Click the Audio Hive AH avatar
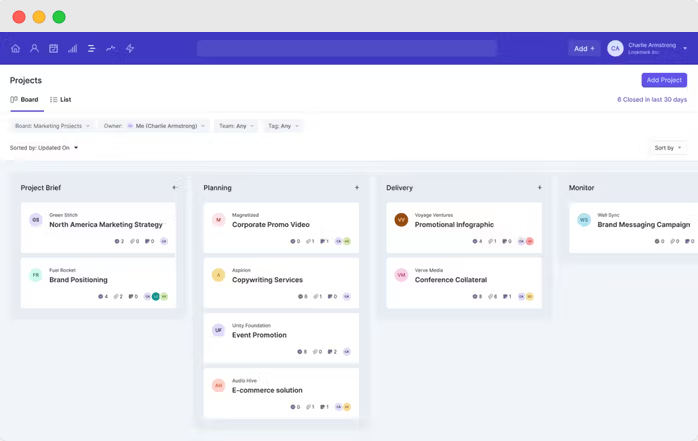 coord(219,385)
